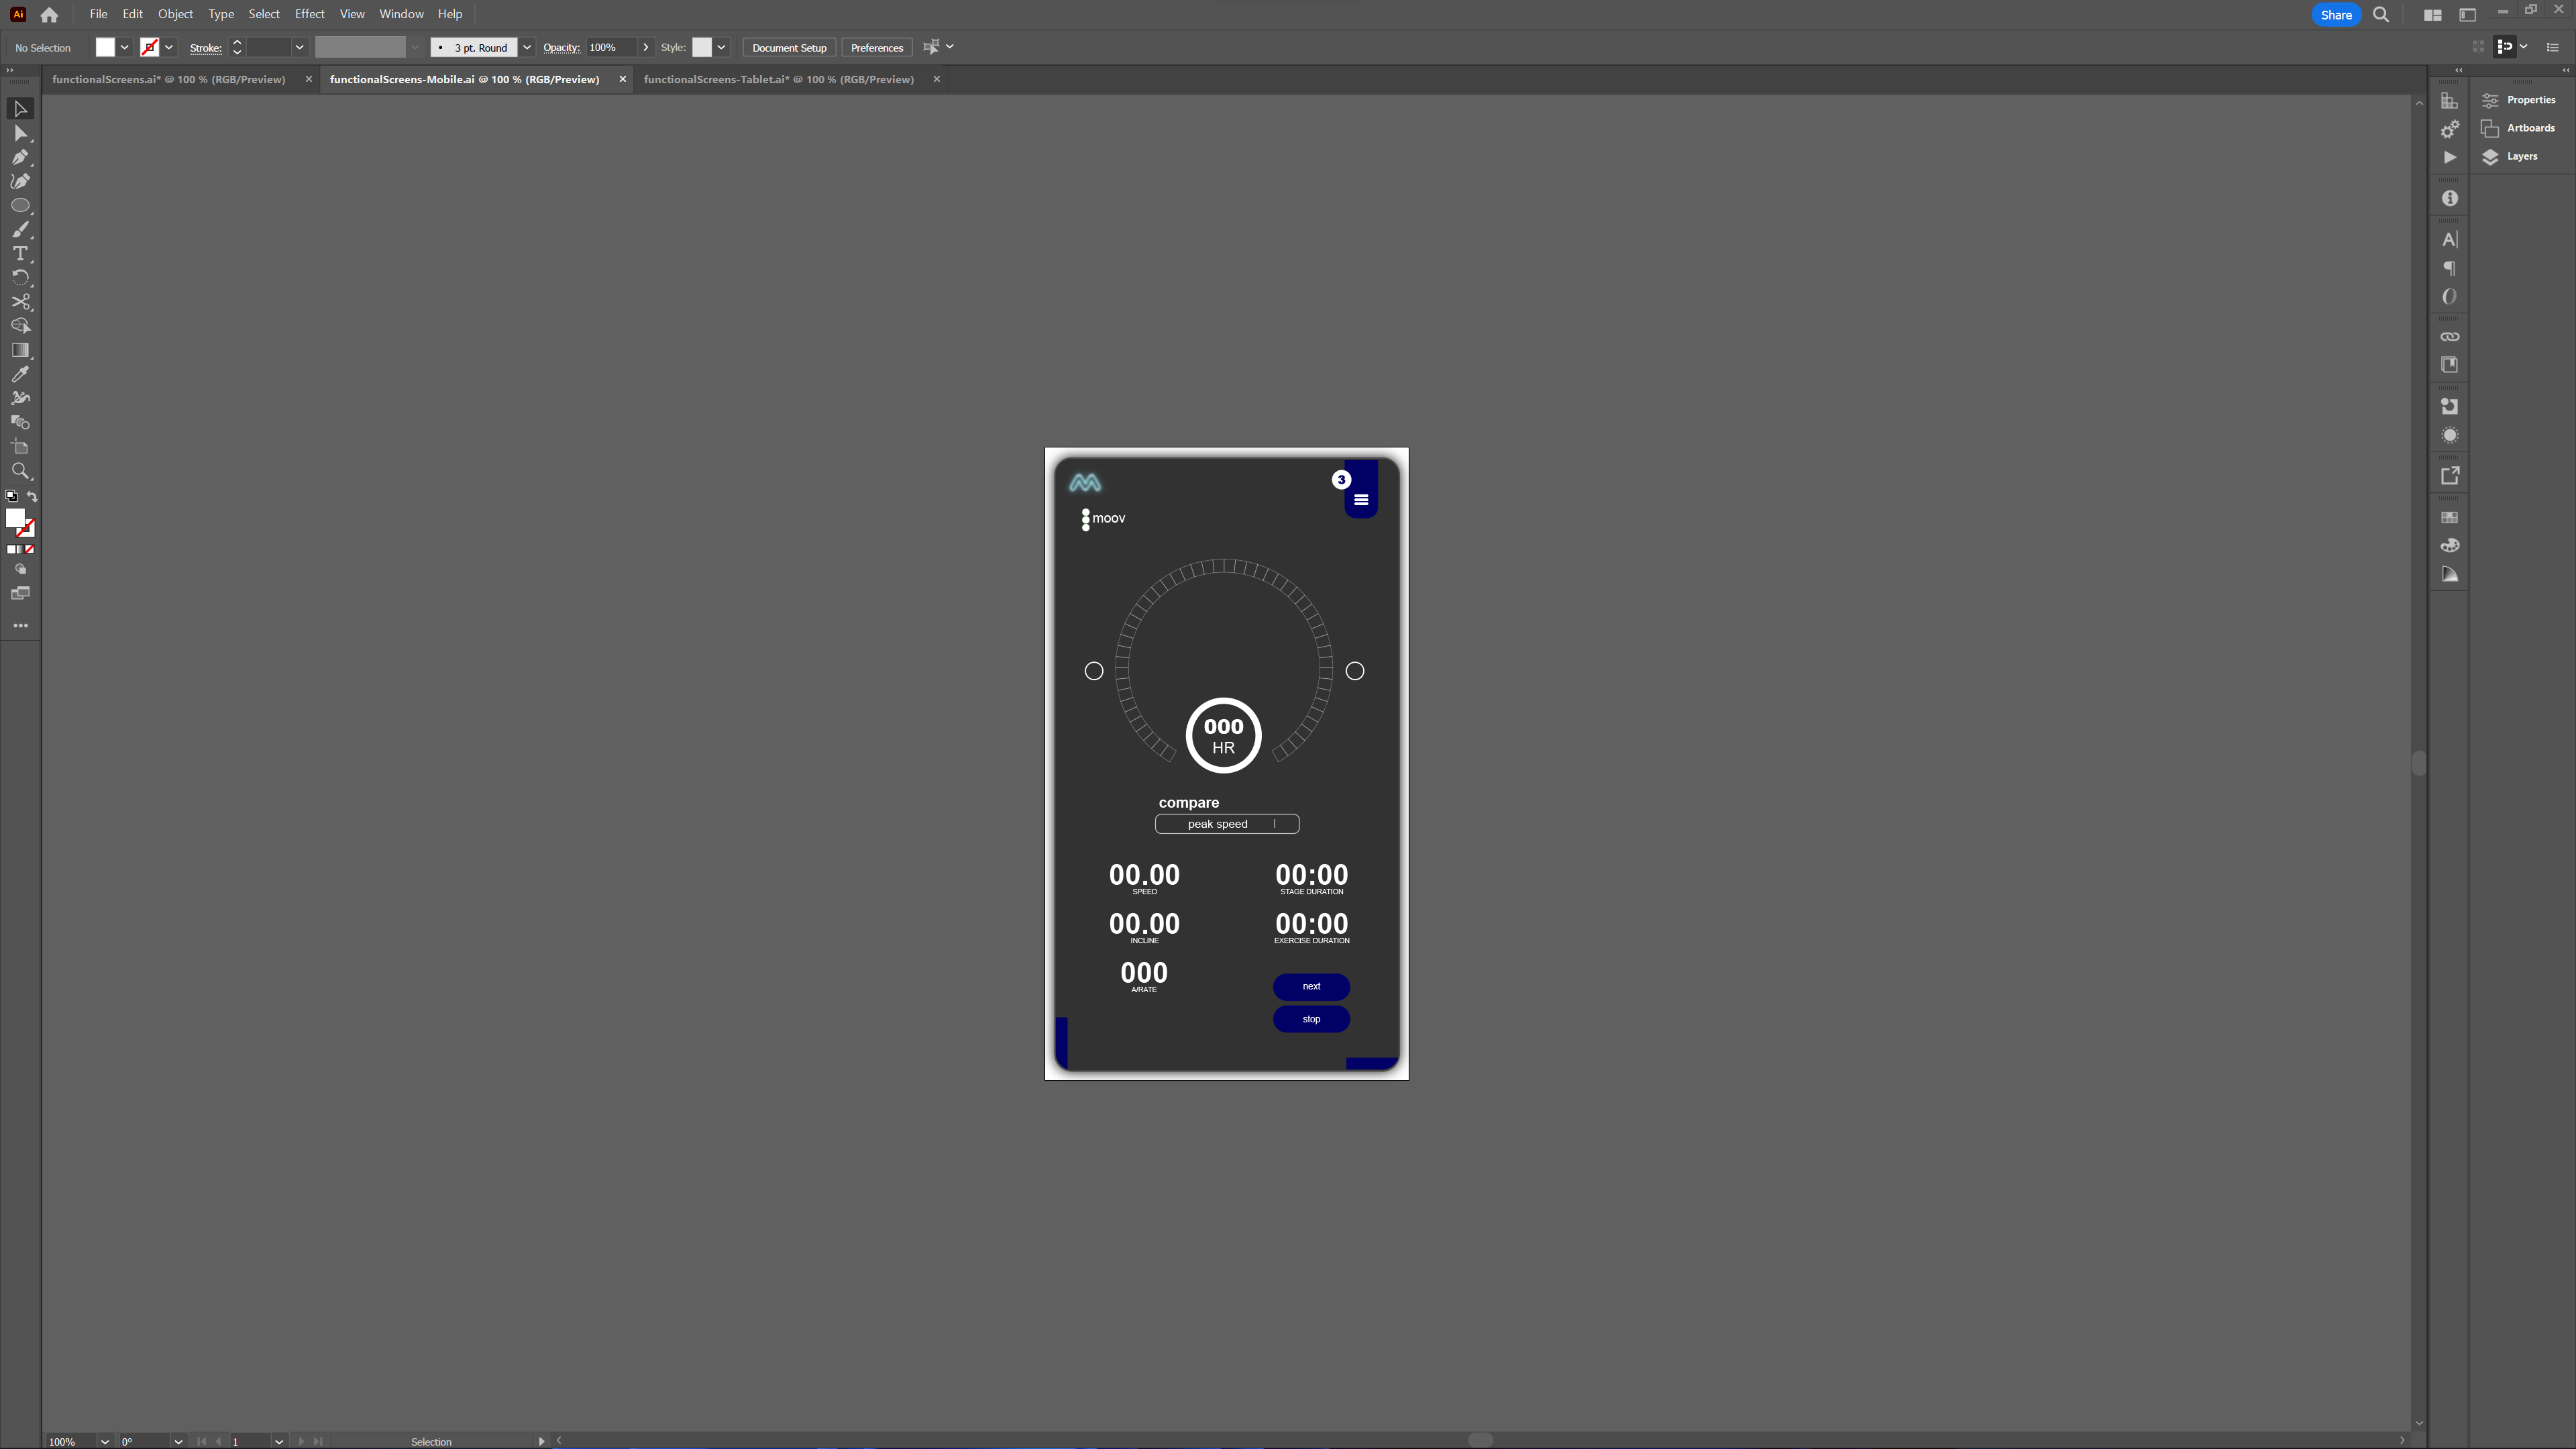The image size is (2576, 1449).
Task: Click the next button on mobile UI
Action: coord(1311,985)
